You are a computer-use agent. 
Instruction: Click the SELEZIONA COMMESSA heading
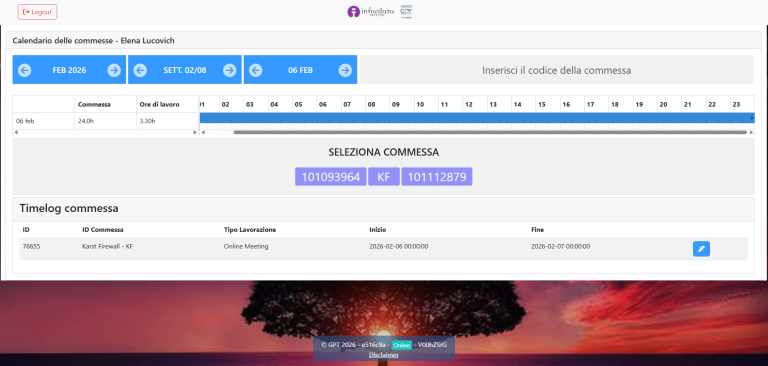(x=384, y=152)
